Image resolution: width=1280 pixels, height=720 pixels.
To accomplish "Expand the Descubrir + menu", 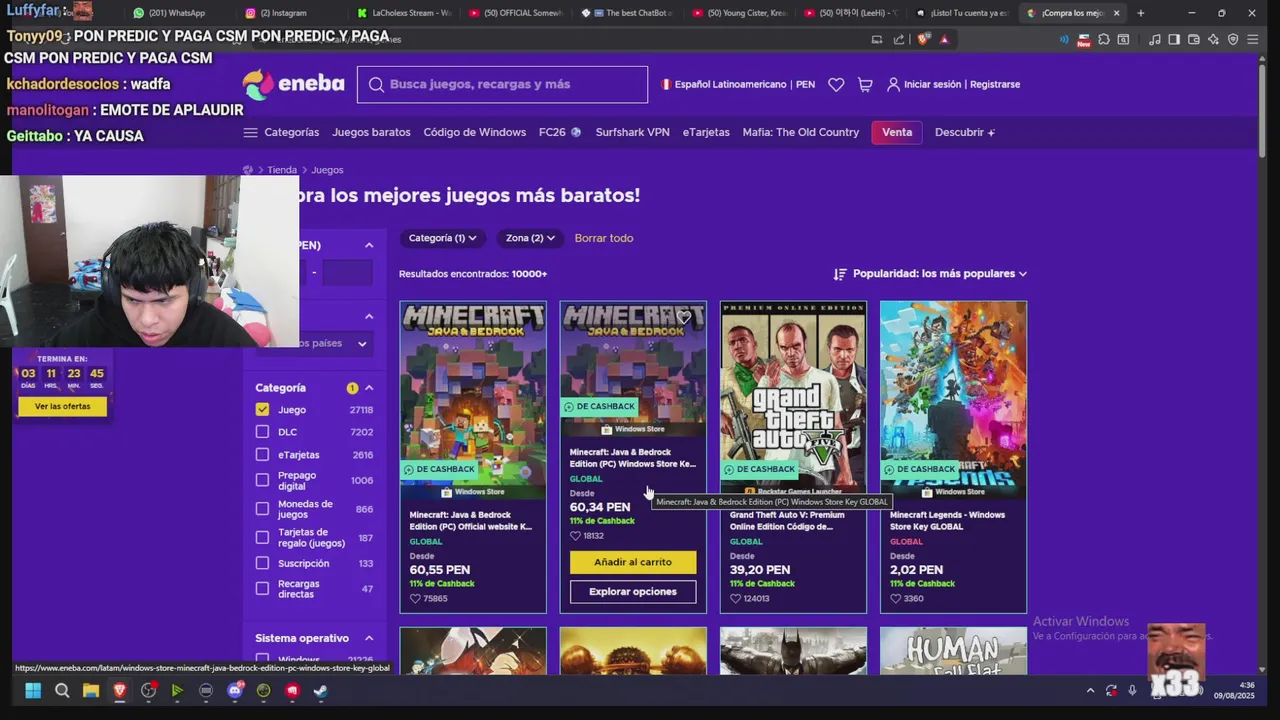I will click(965, 132).
